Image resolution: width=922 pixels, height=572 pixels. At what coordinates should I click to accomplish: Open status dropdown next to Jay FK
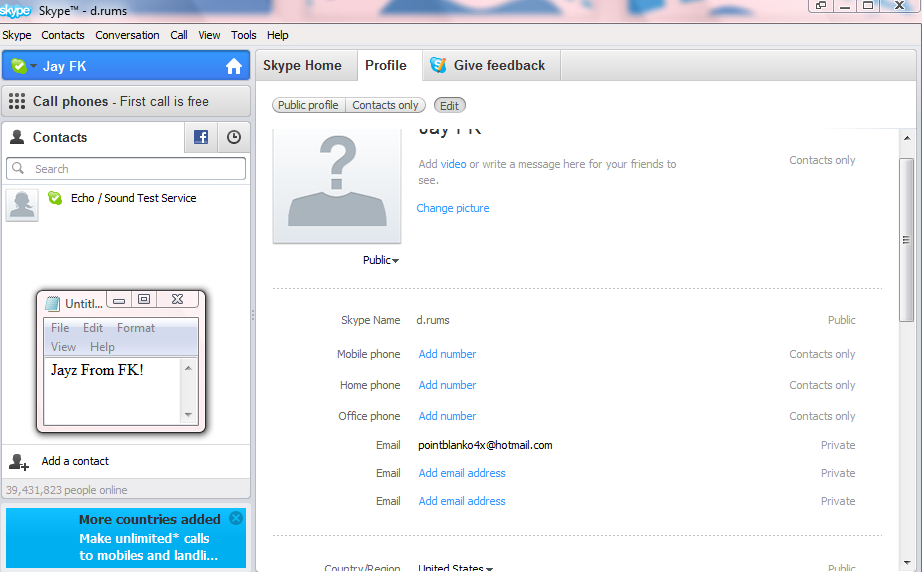34,66
